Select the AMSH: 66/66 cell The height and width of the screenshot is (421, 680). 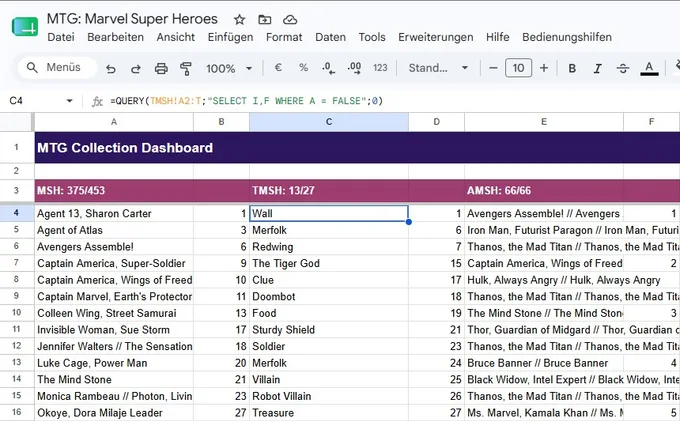point(544,190)
